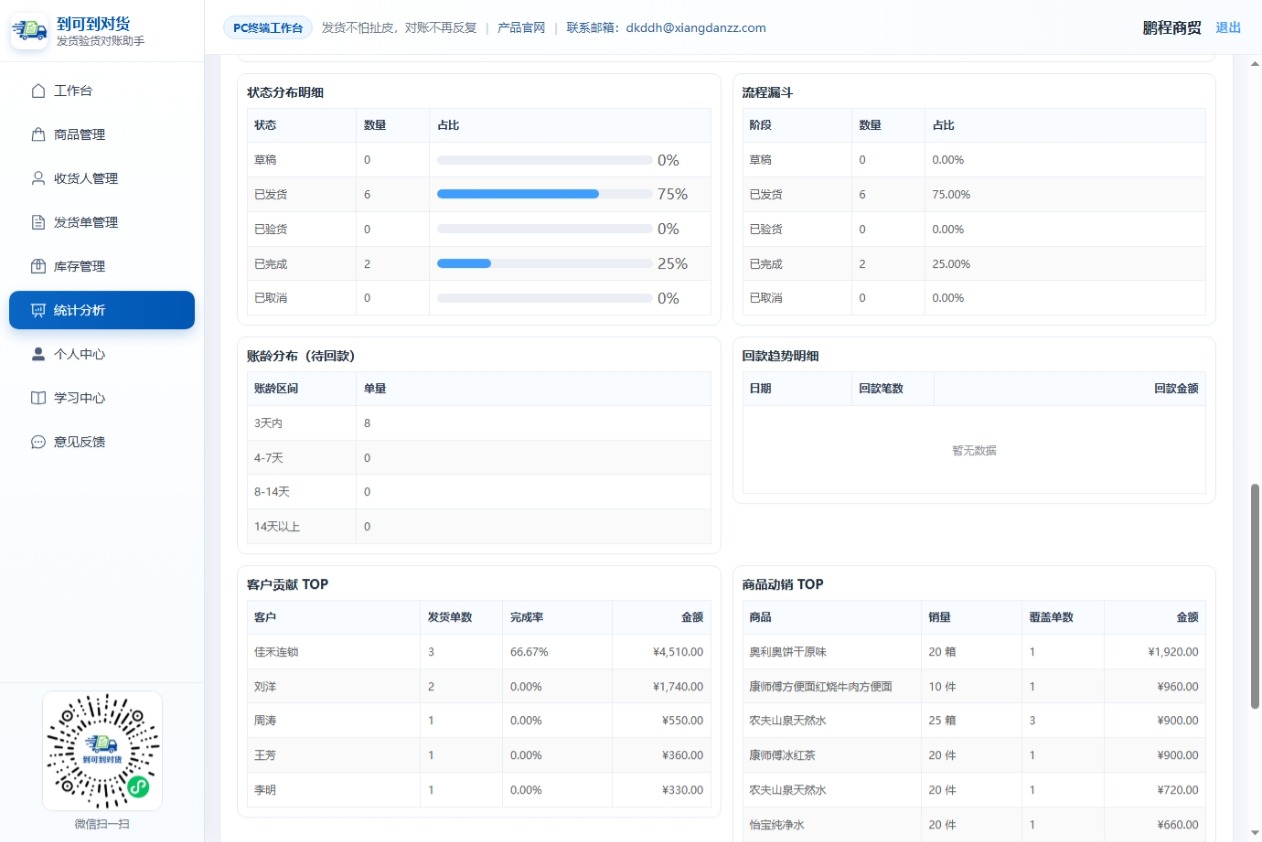Click the 商品管理 bag icon
The width and height of the screenshot is (1262, 842).
click(x=38, y=135)
